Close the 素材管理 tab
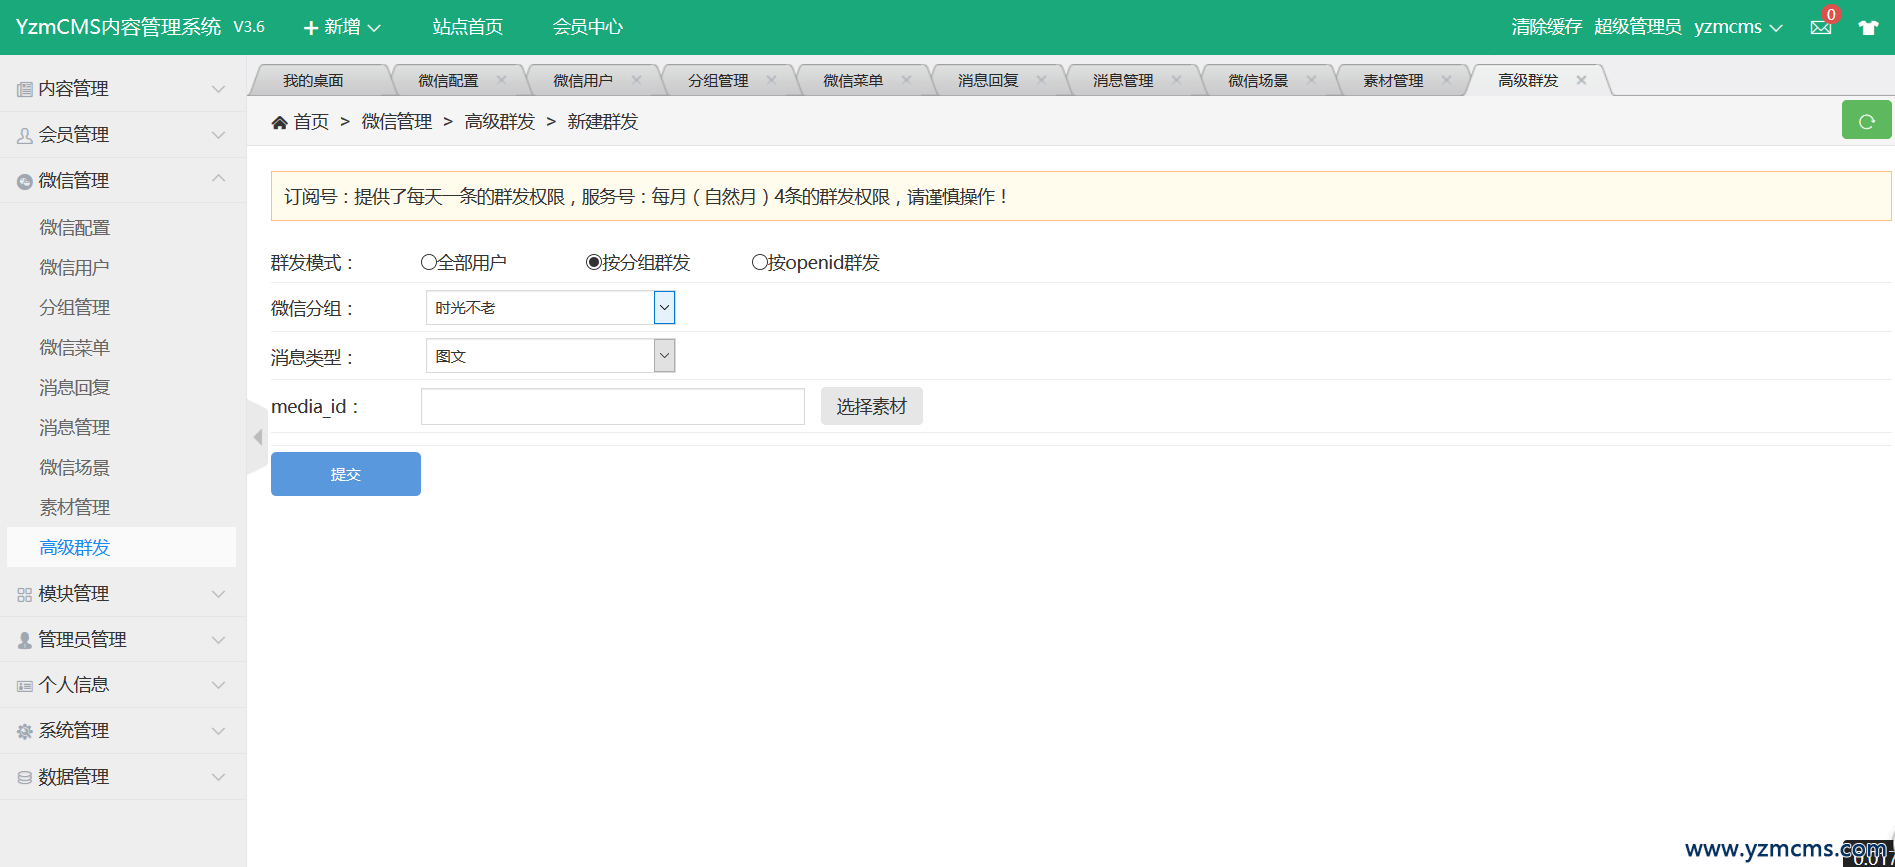The image size is (1895, 867). 1446,80
